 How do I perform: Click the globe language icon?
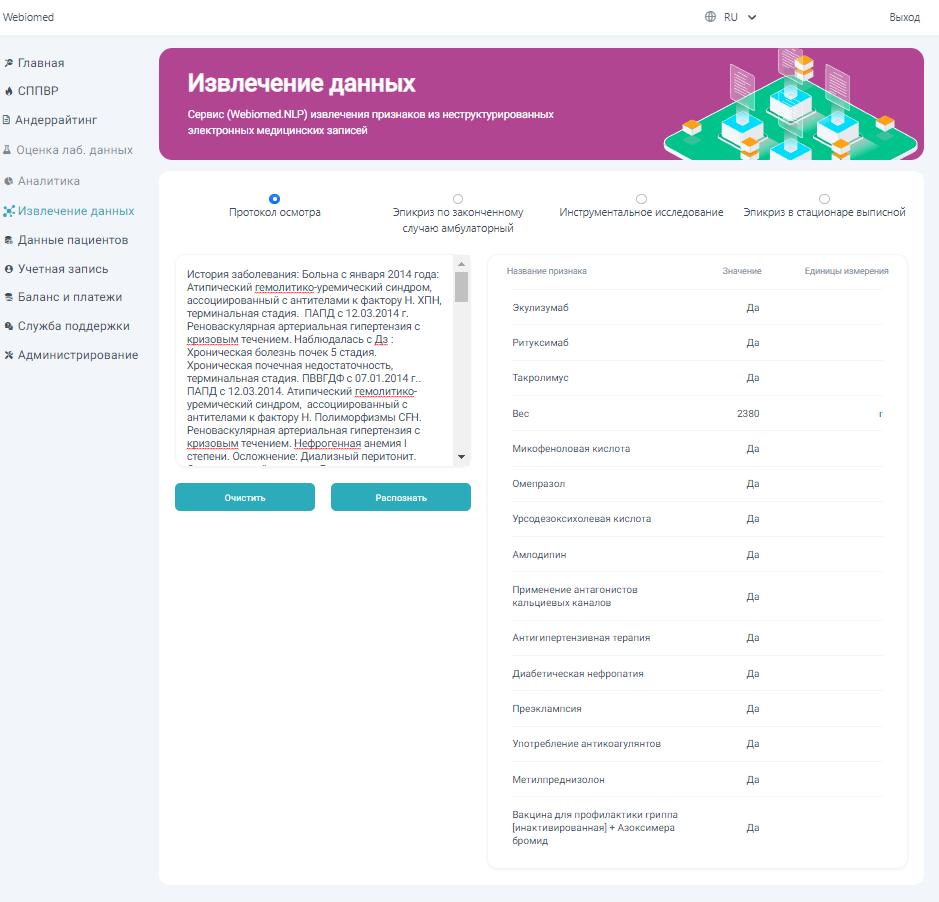tap(710, 17)
